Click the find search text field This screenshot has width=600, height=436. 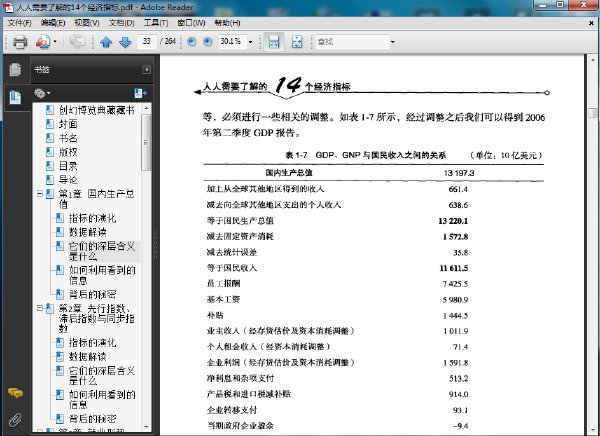(x=352, y=41)
